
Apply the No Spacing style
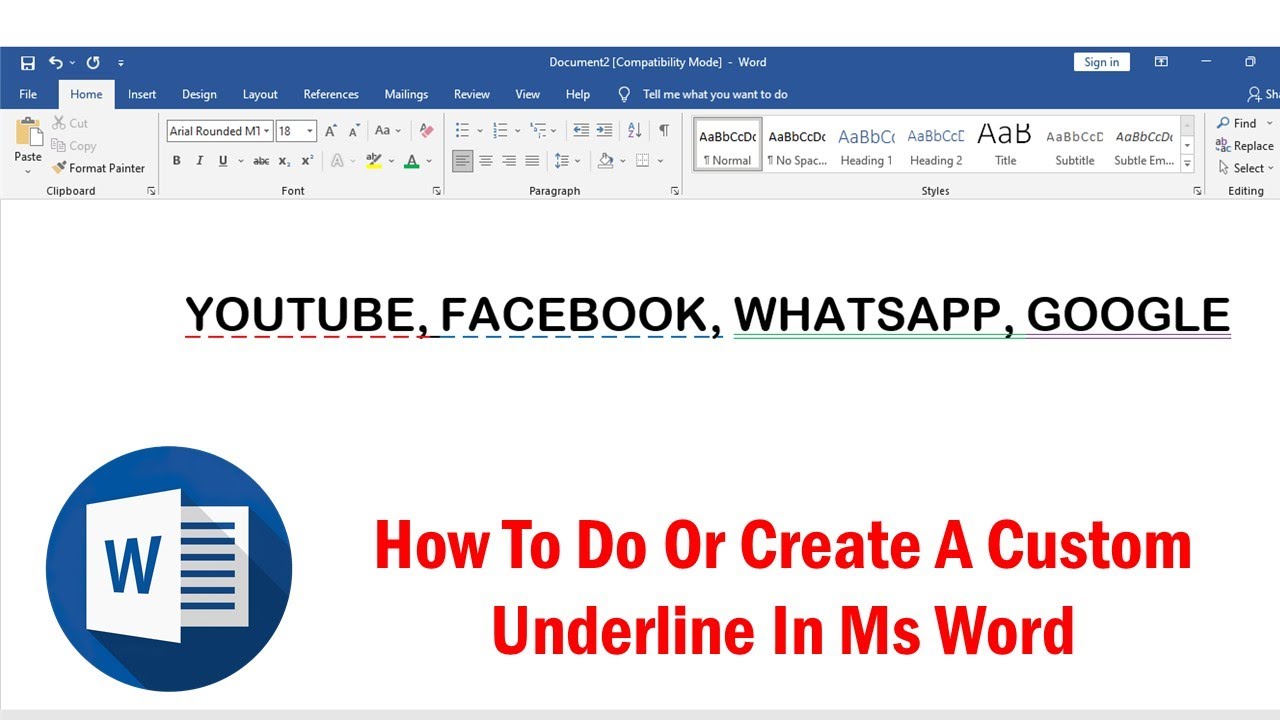coord(797,145)
